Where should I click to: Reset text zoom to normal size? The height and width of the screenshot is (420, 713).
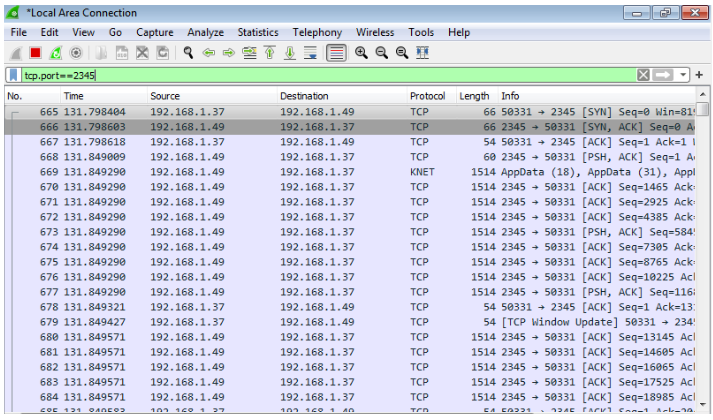(x=402, y=53)
